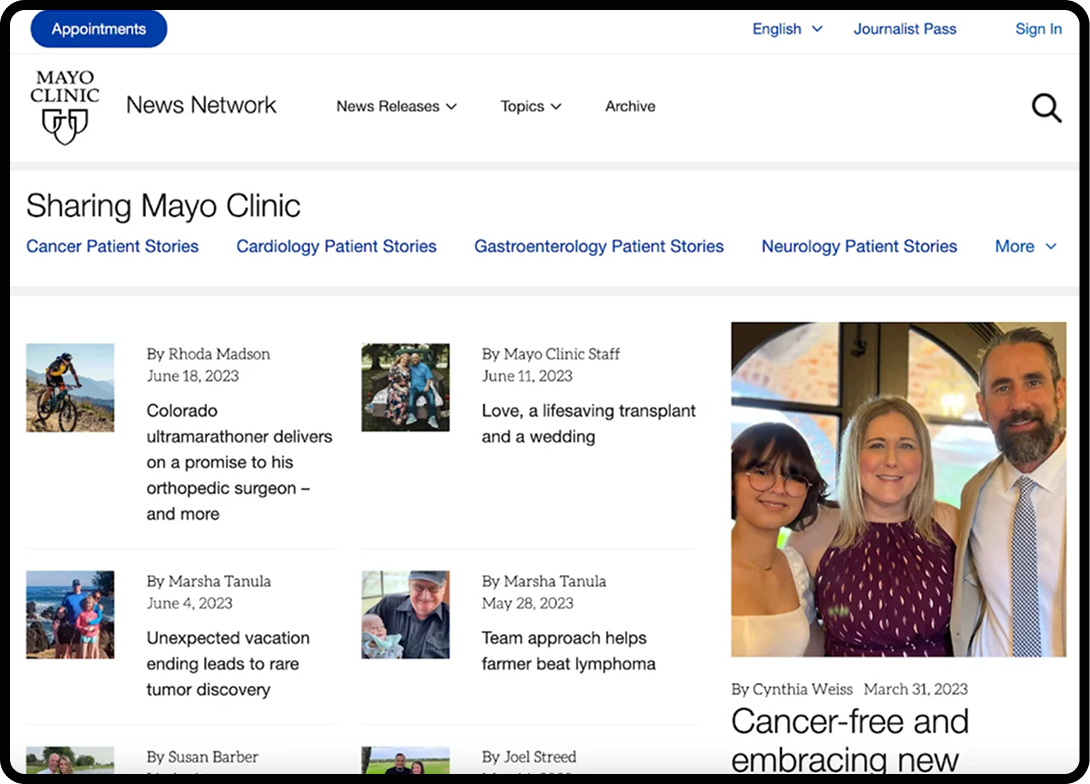Screen dimensions: 1090x784
Task: Click the Joel Streed byline
Action: [529, 757]
